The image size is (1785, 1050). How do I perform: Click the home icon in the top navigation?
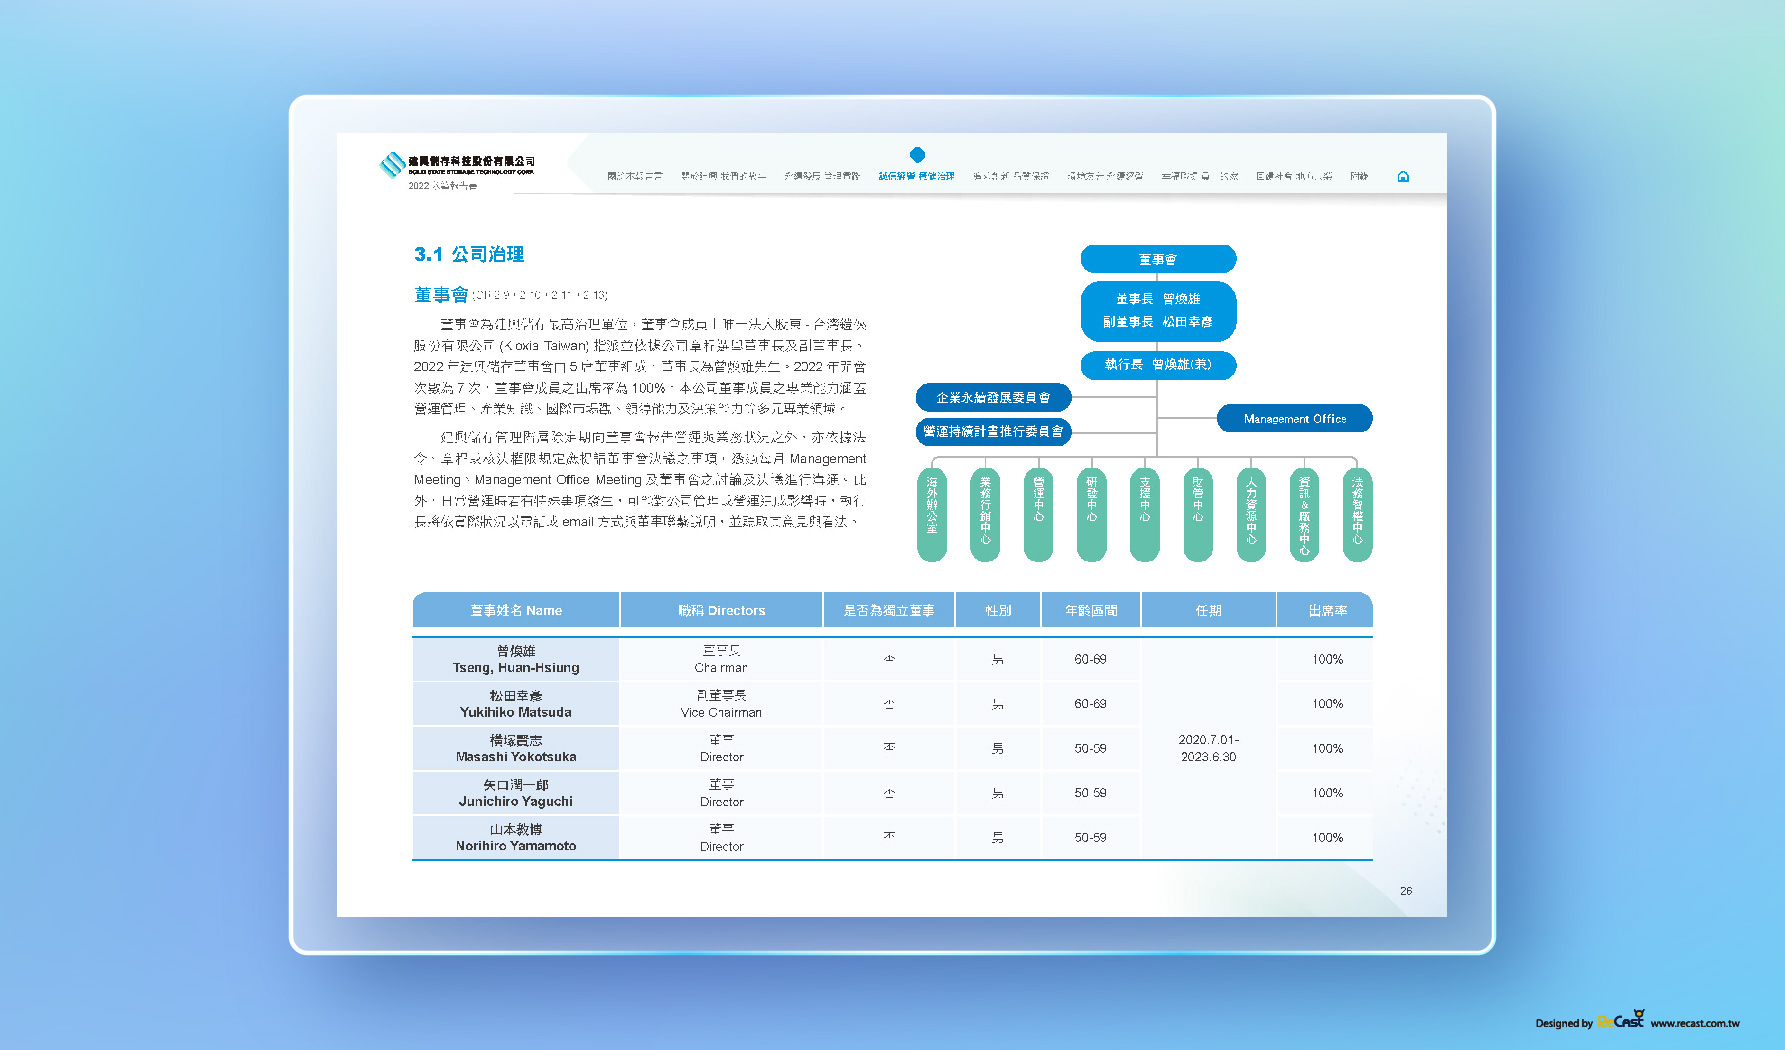(x=1403, y=177)
